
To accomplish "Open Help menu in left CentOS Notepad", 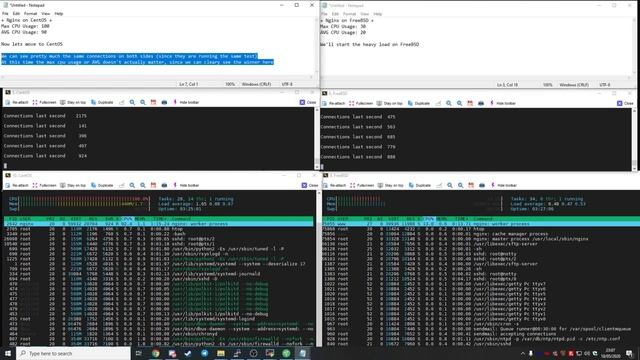I will (59, 13).
